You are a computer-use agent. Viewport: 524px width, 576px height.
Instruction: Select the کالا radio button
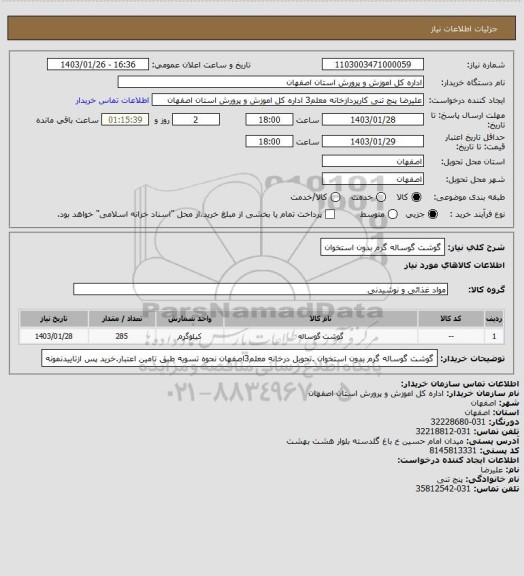coord(416,197)
